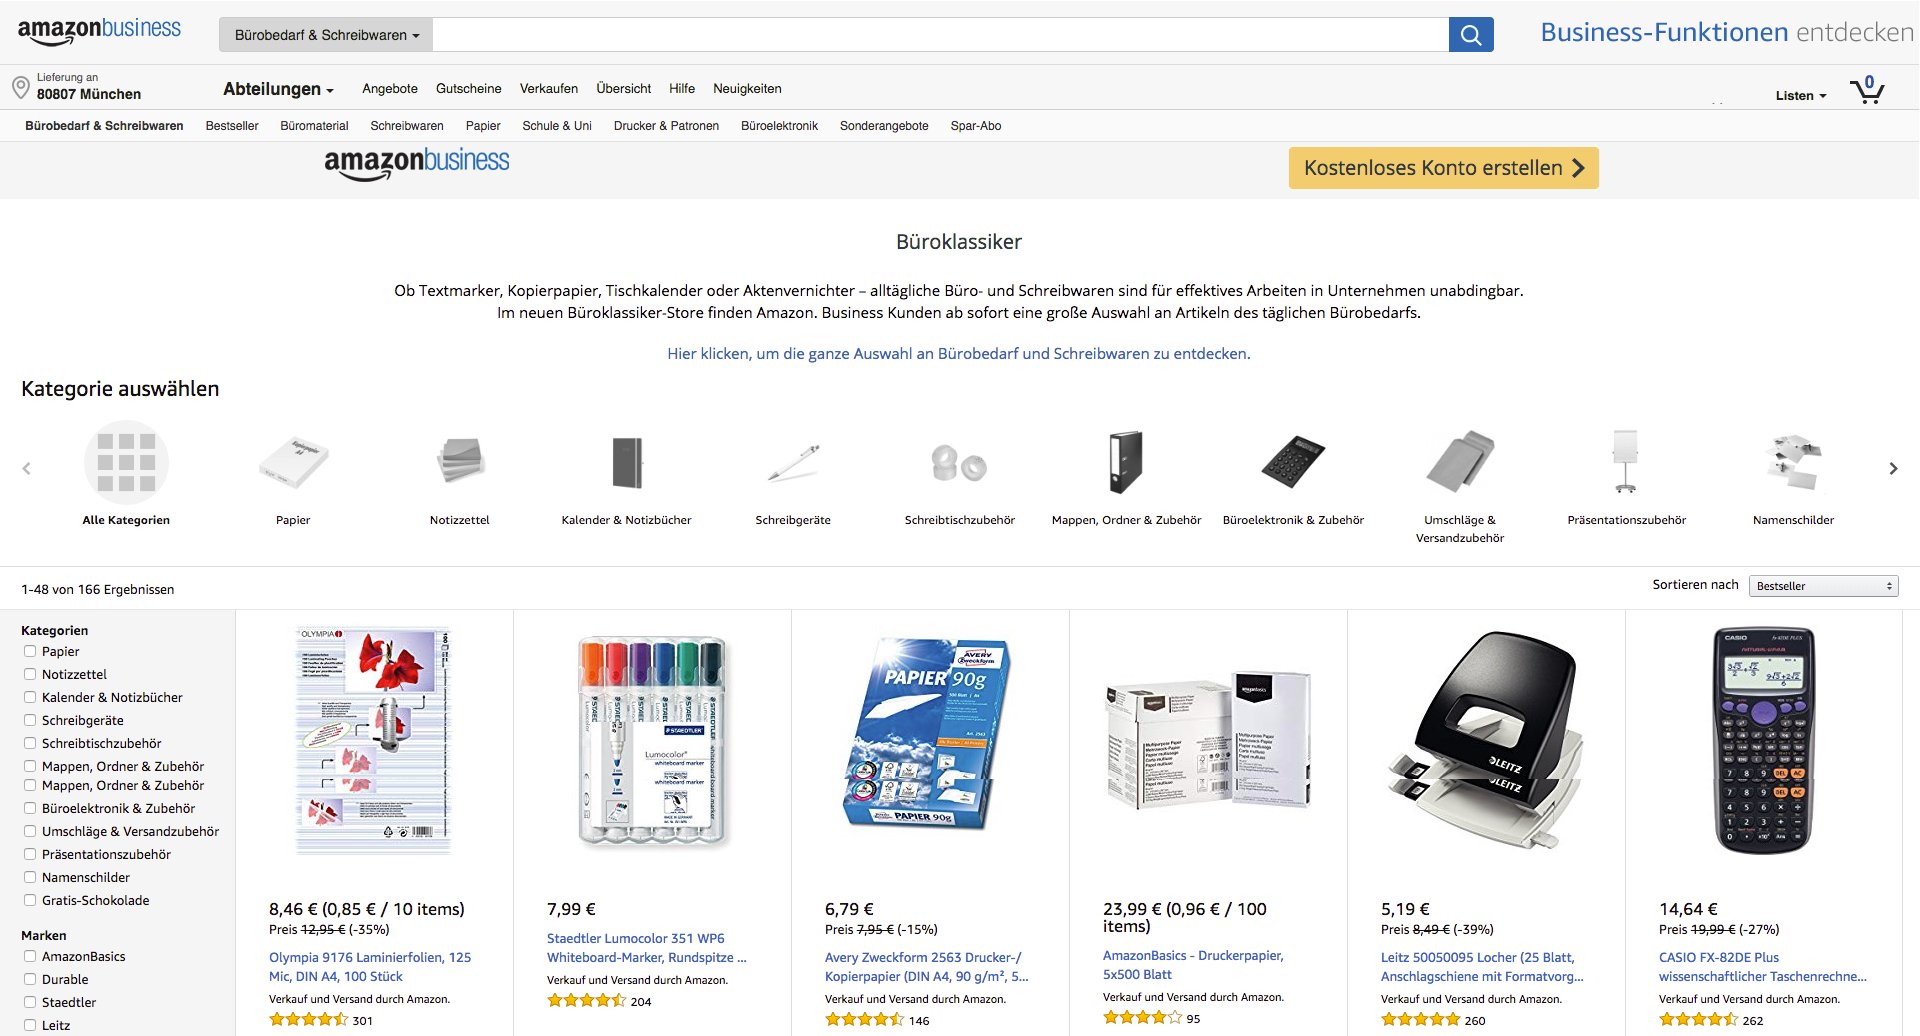This screenshot has height=1036, width=1920.
Task: Click the Mappen, Ordner binder icon
Action: (1126, 462)
